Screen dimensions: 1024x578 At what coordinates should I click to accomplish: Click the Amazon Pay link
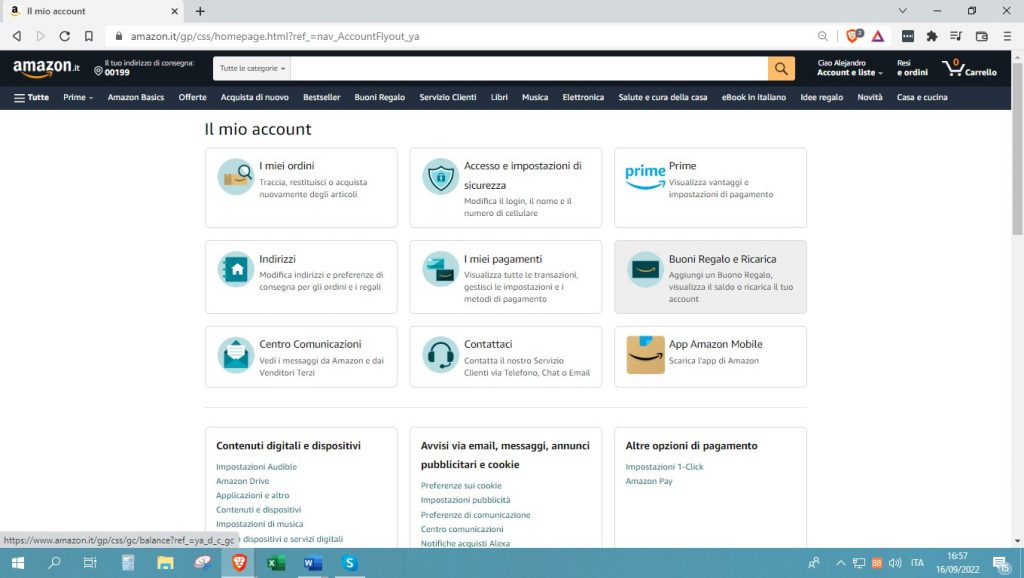pos(649,481)
